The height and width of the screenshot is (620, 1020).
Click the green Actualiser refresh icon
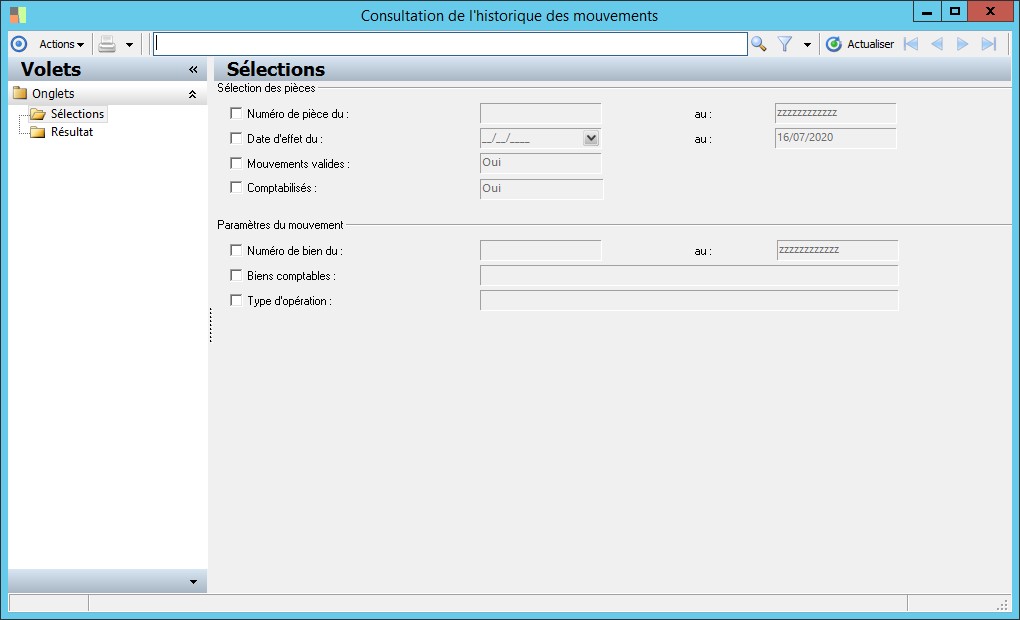[833, 44]
